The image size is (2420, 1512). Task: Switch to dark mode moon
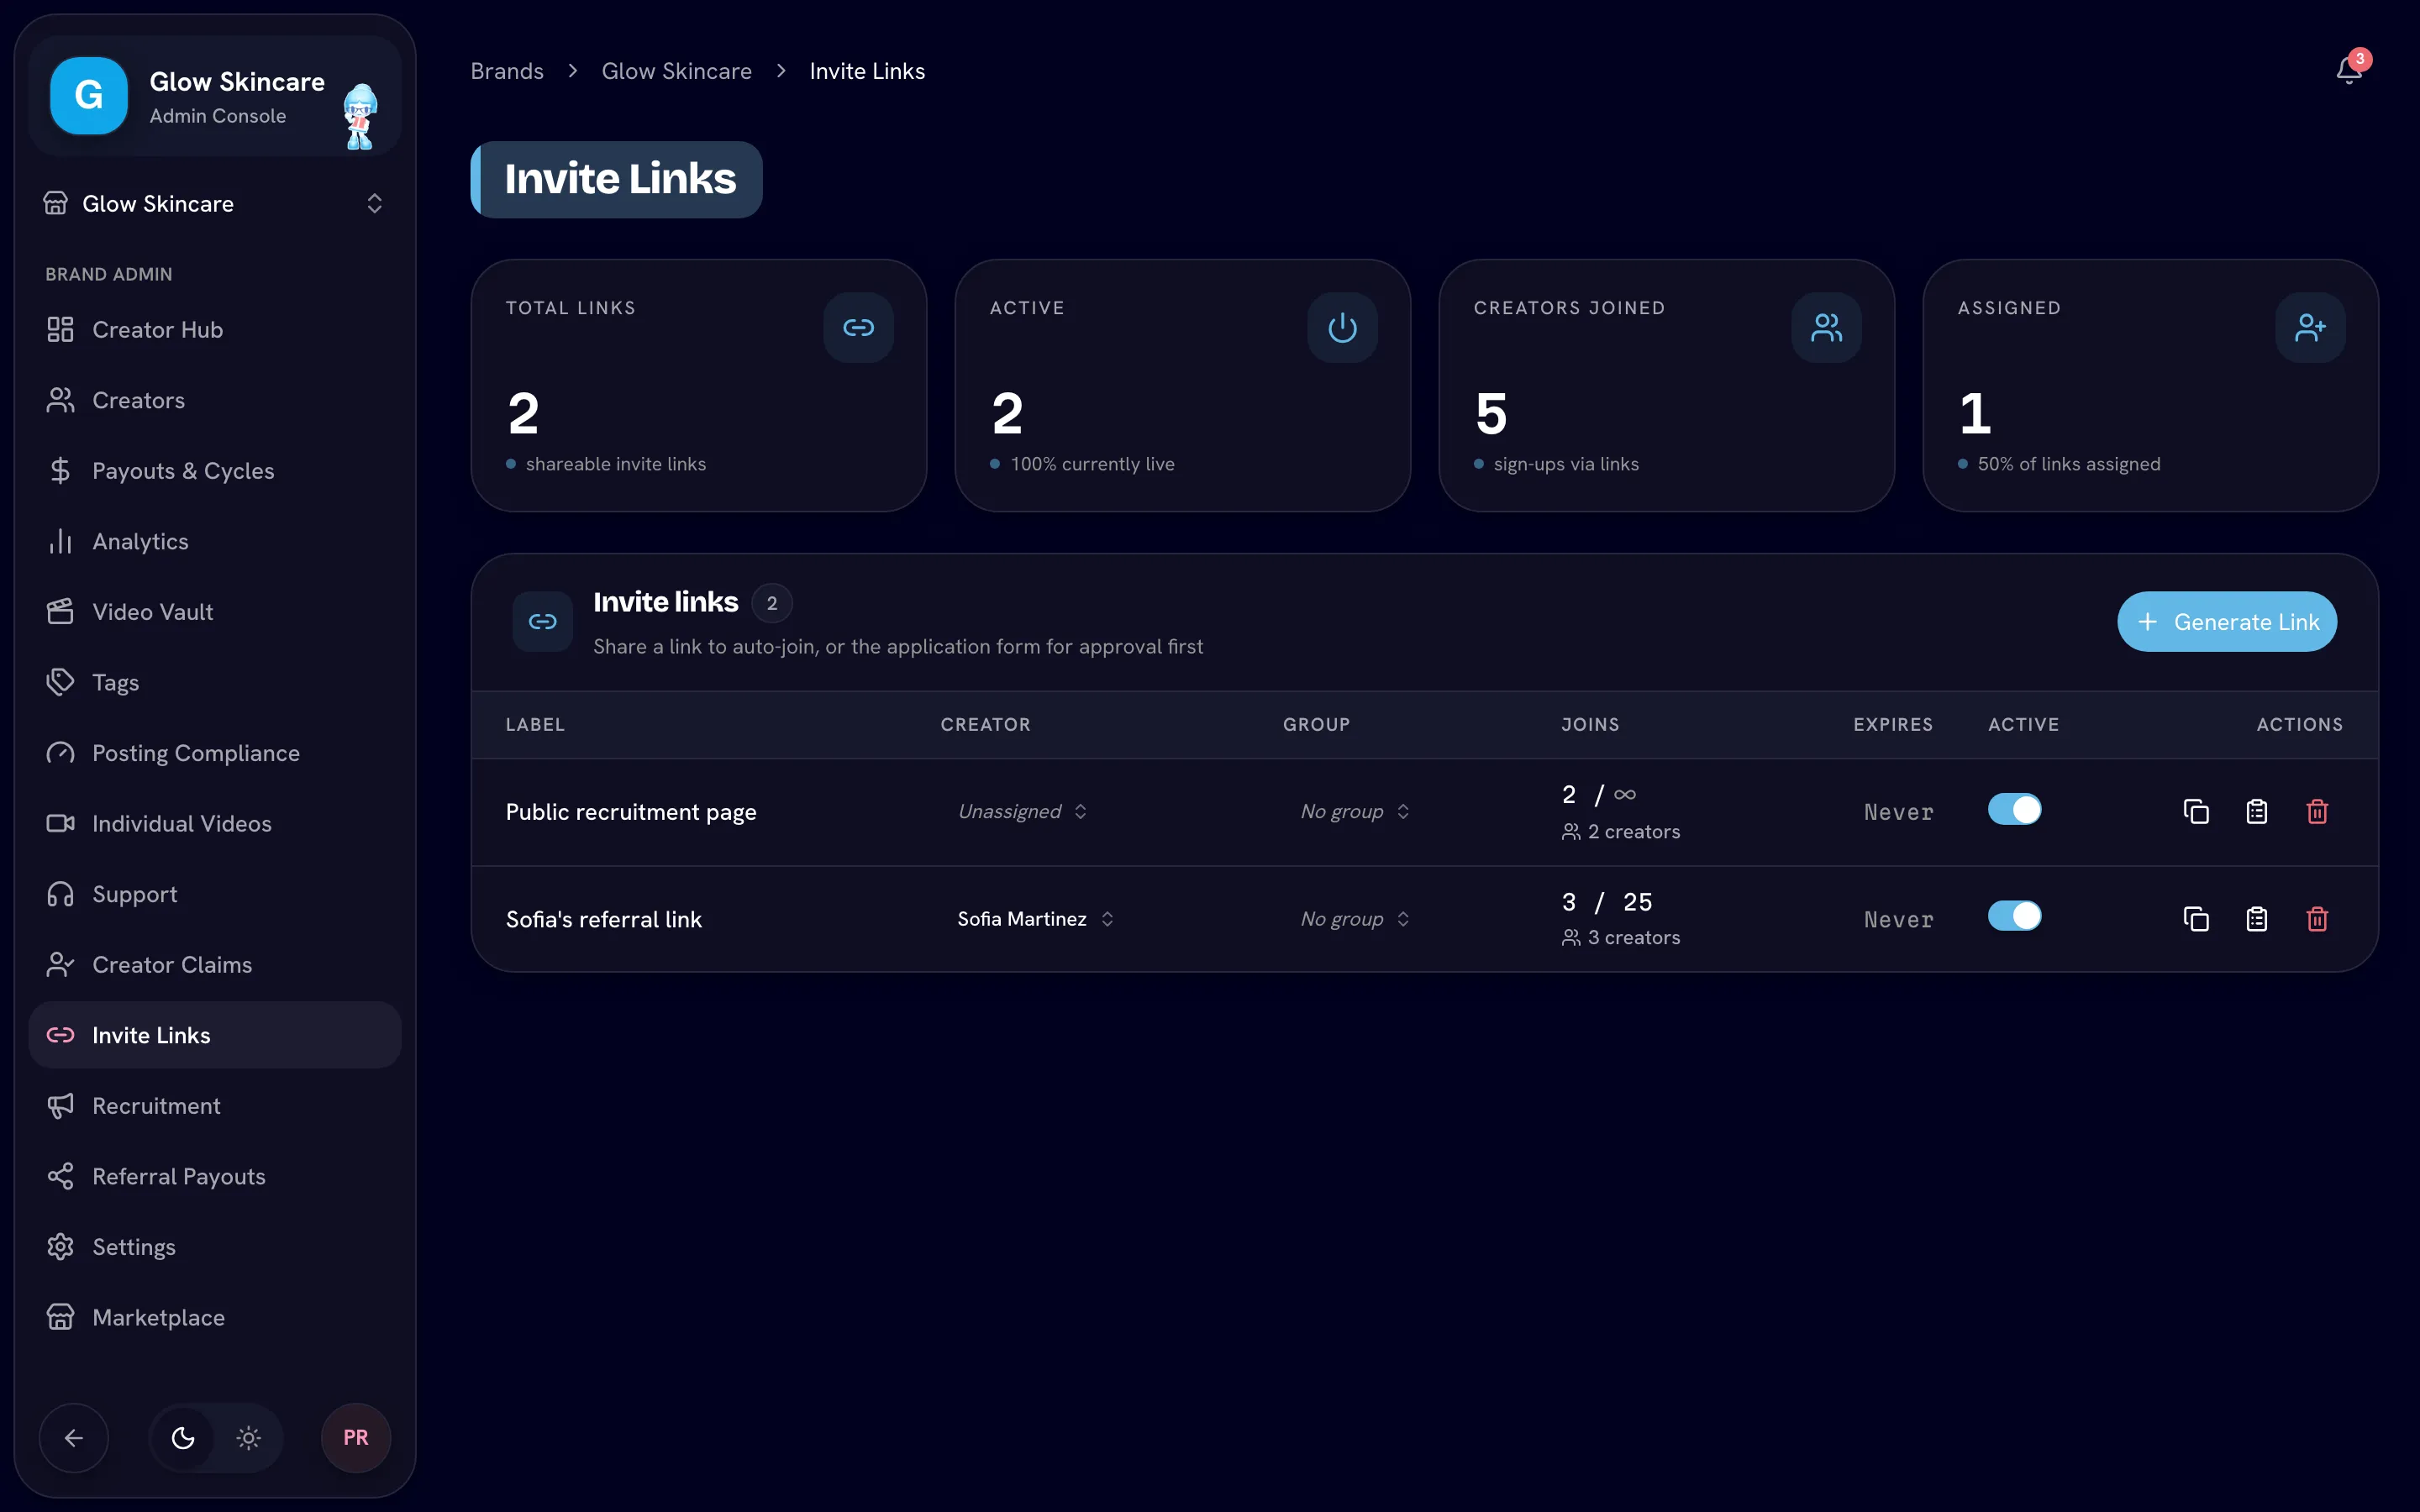coord(183,1437)
